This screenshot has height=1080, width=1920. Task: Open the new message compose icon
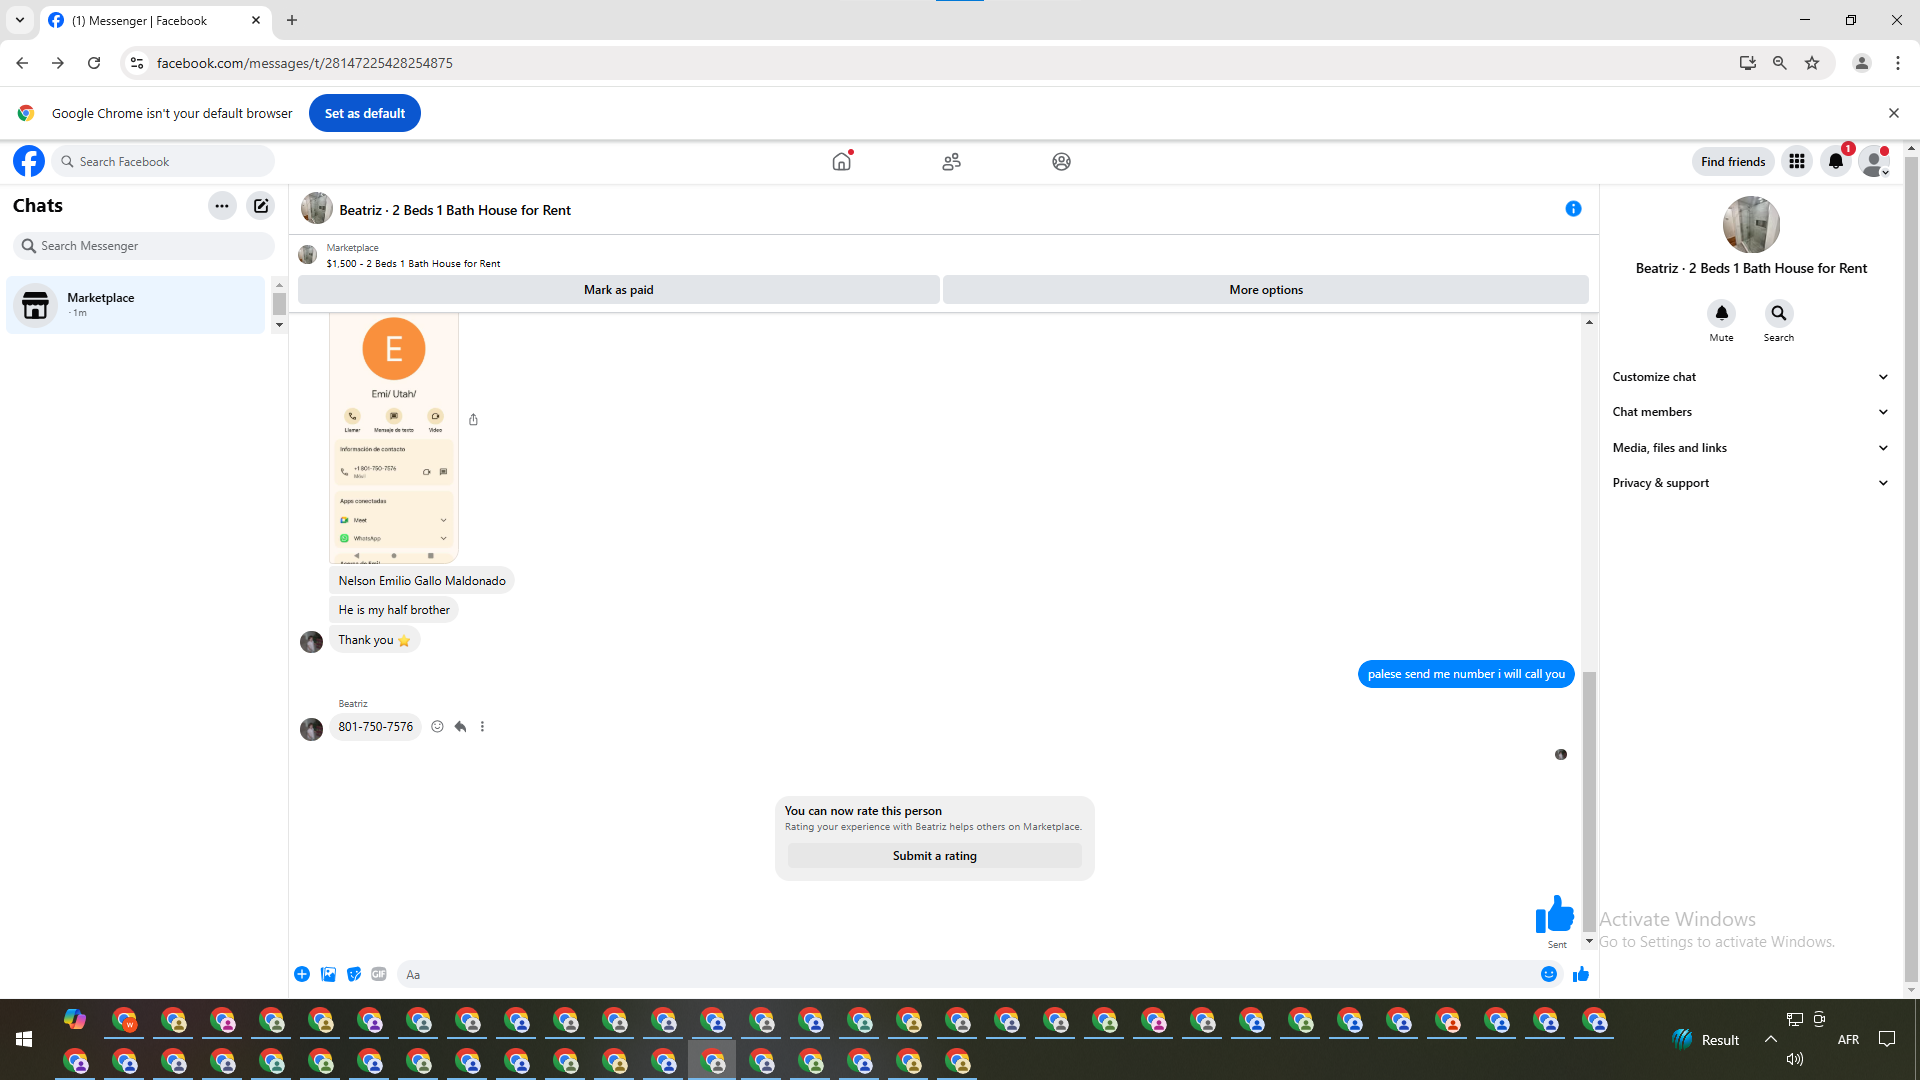coord(261,206)
